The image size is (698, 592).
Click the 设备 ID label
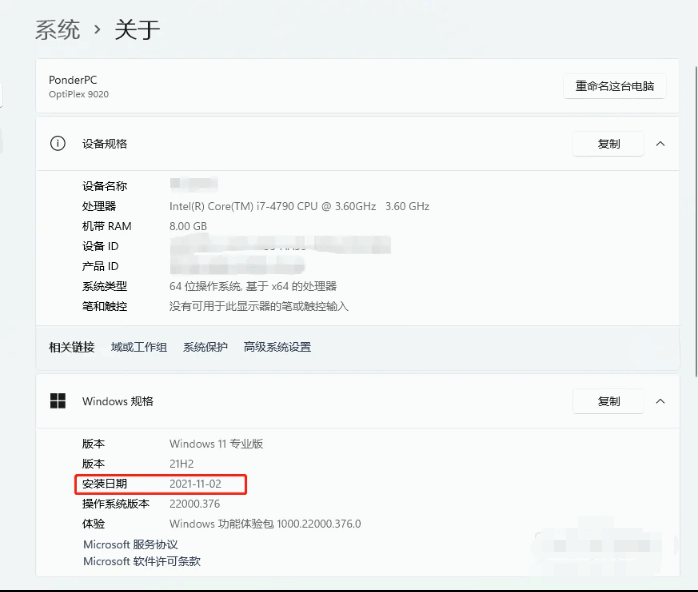(100, 246)
